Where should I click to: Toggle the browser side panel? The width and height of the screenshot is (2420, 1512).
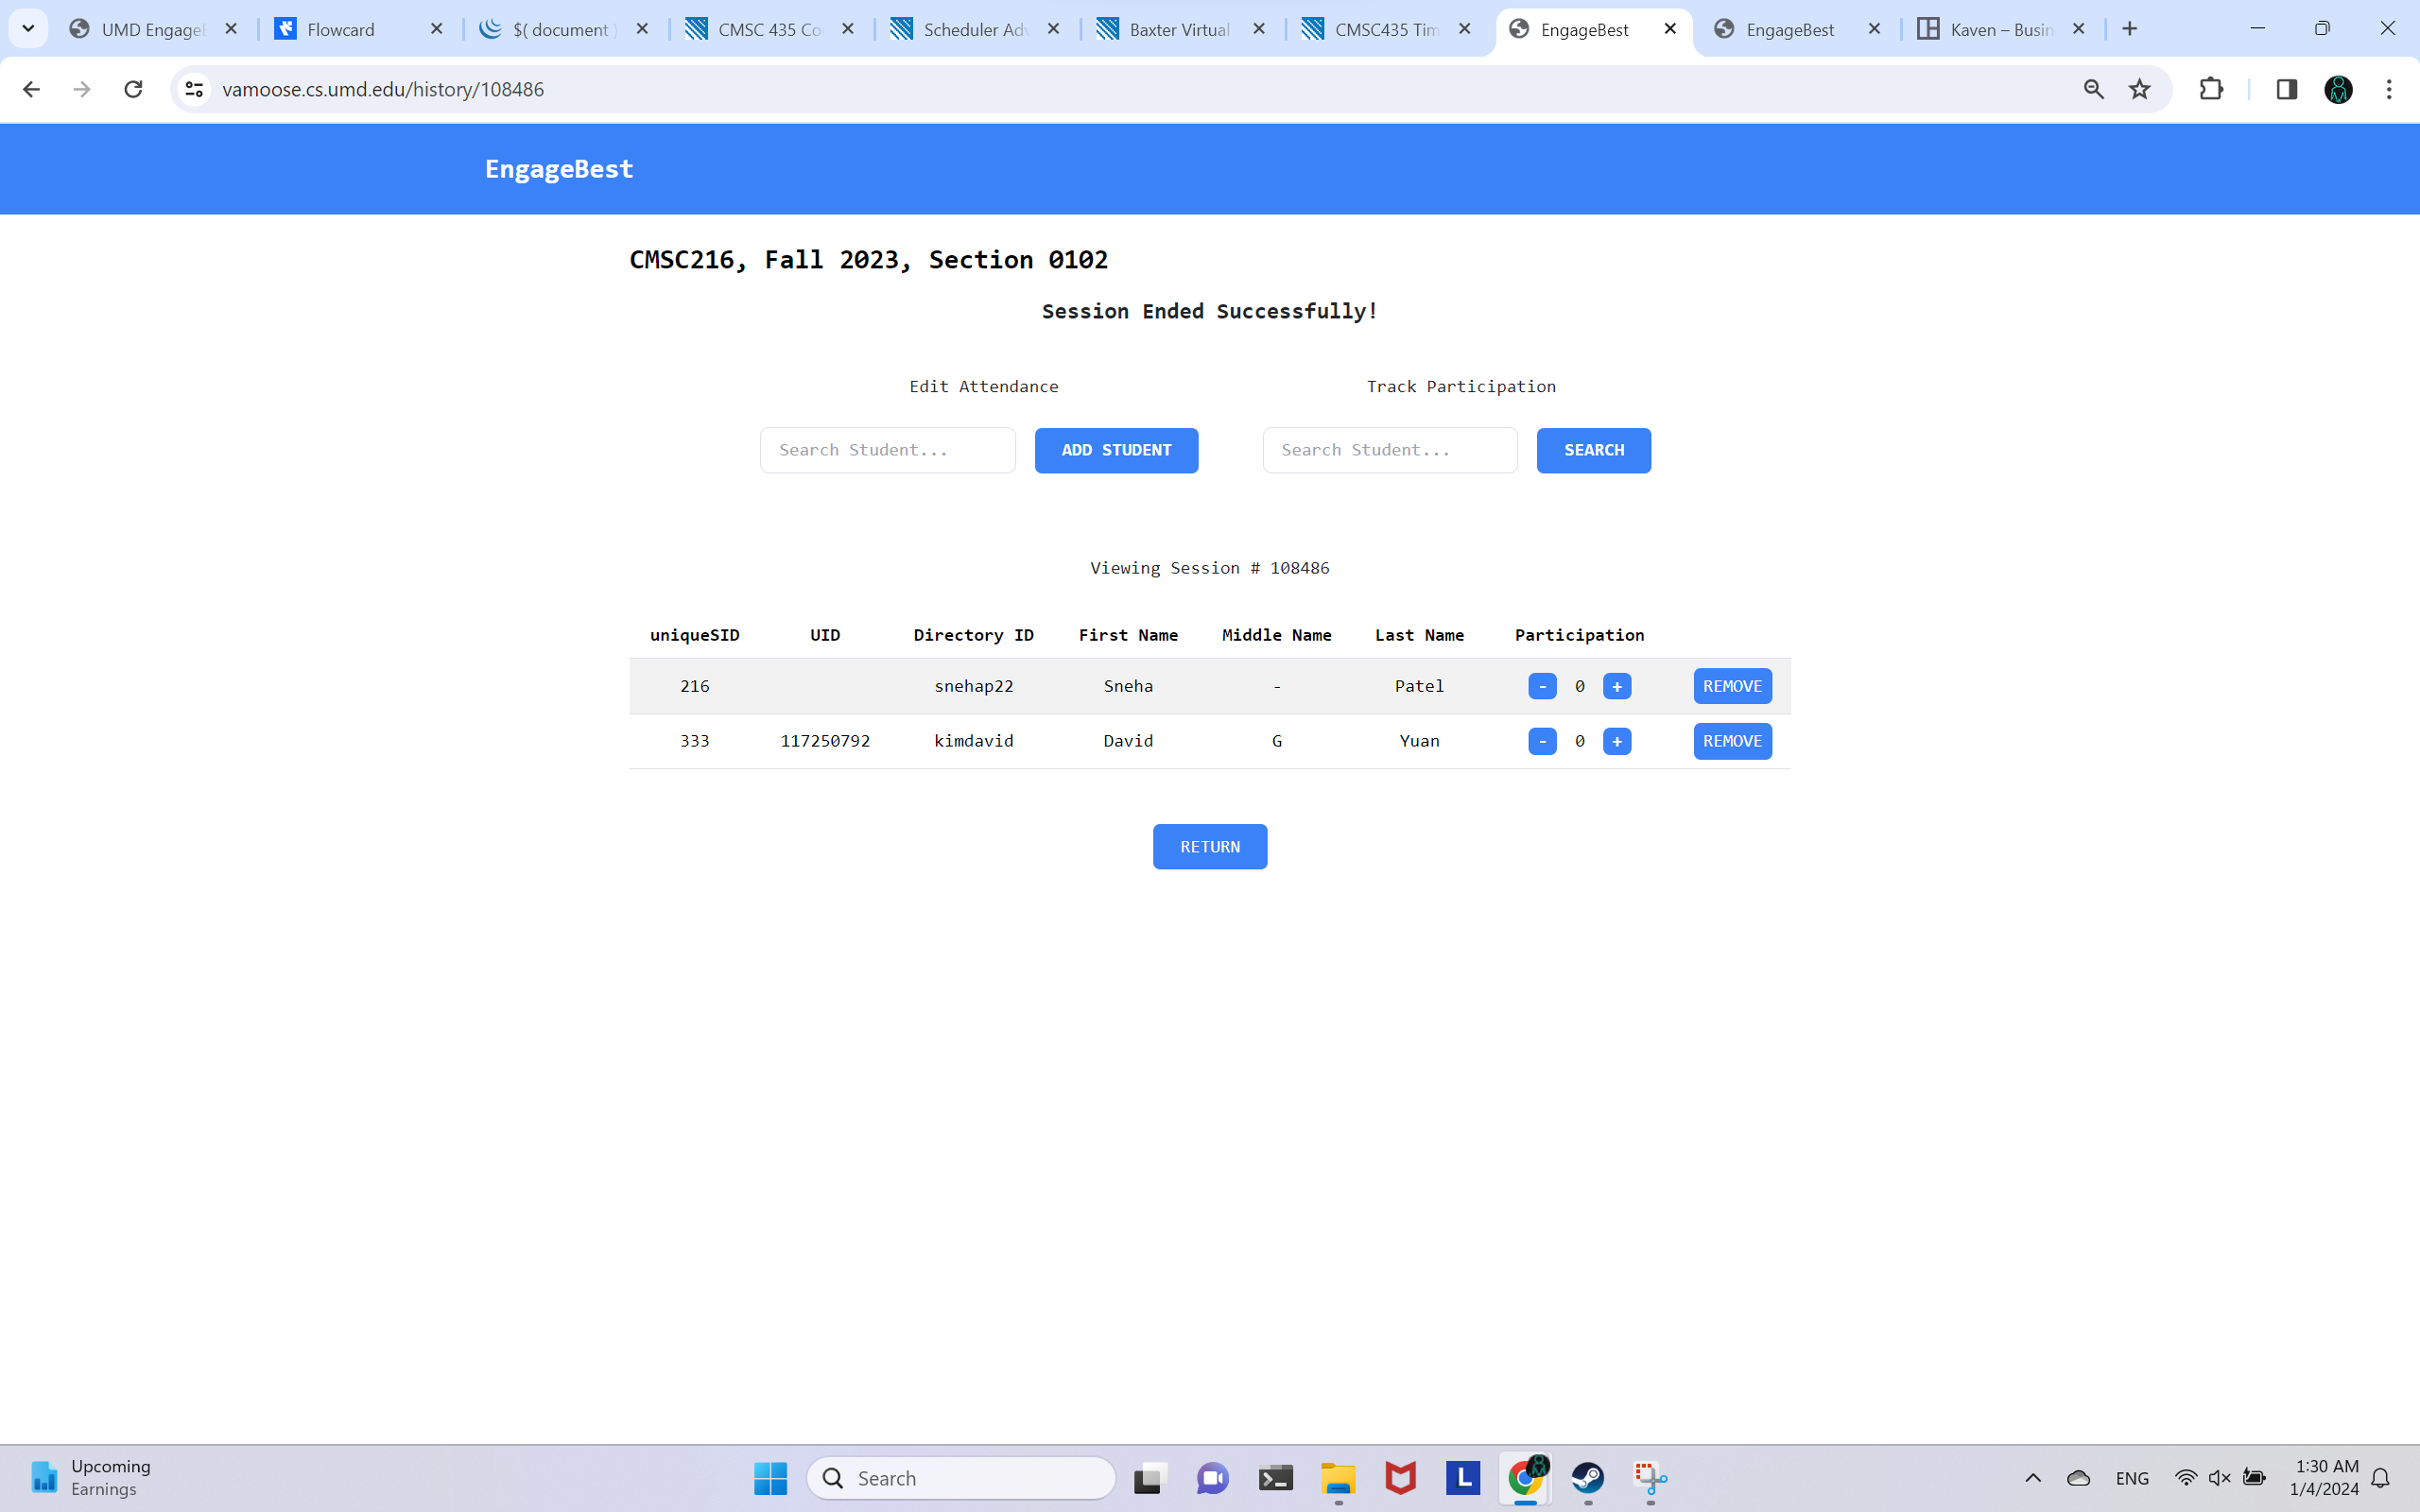[x=2286, y=90]
